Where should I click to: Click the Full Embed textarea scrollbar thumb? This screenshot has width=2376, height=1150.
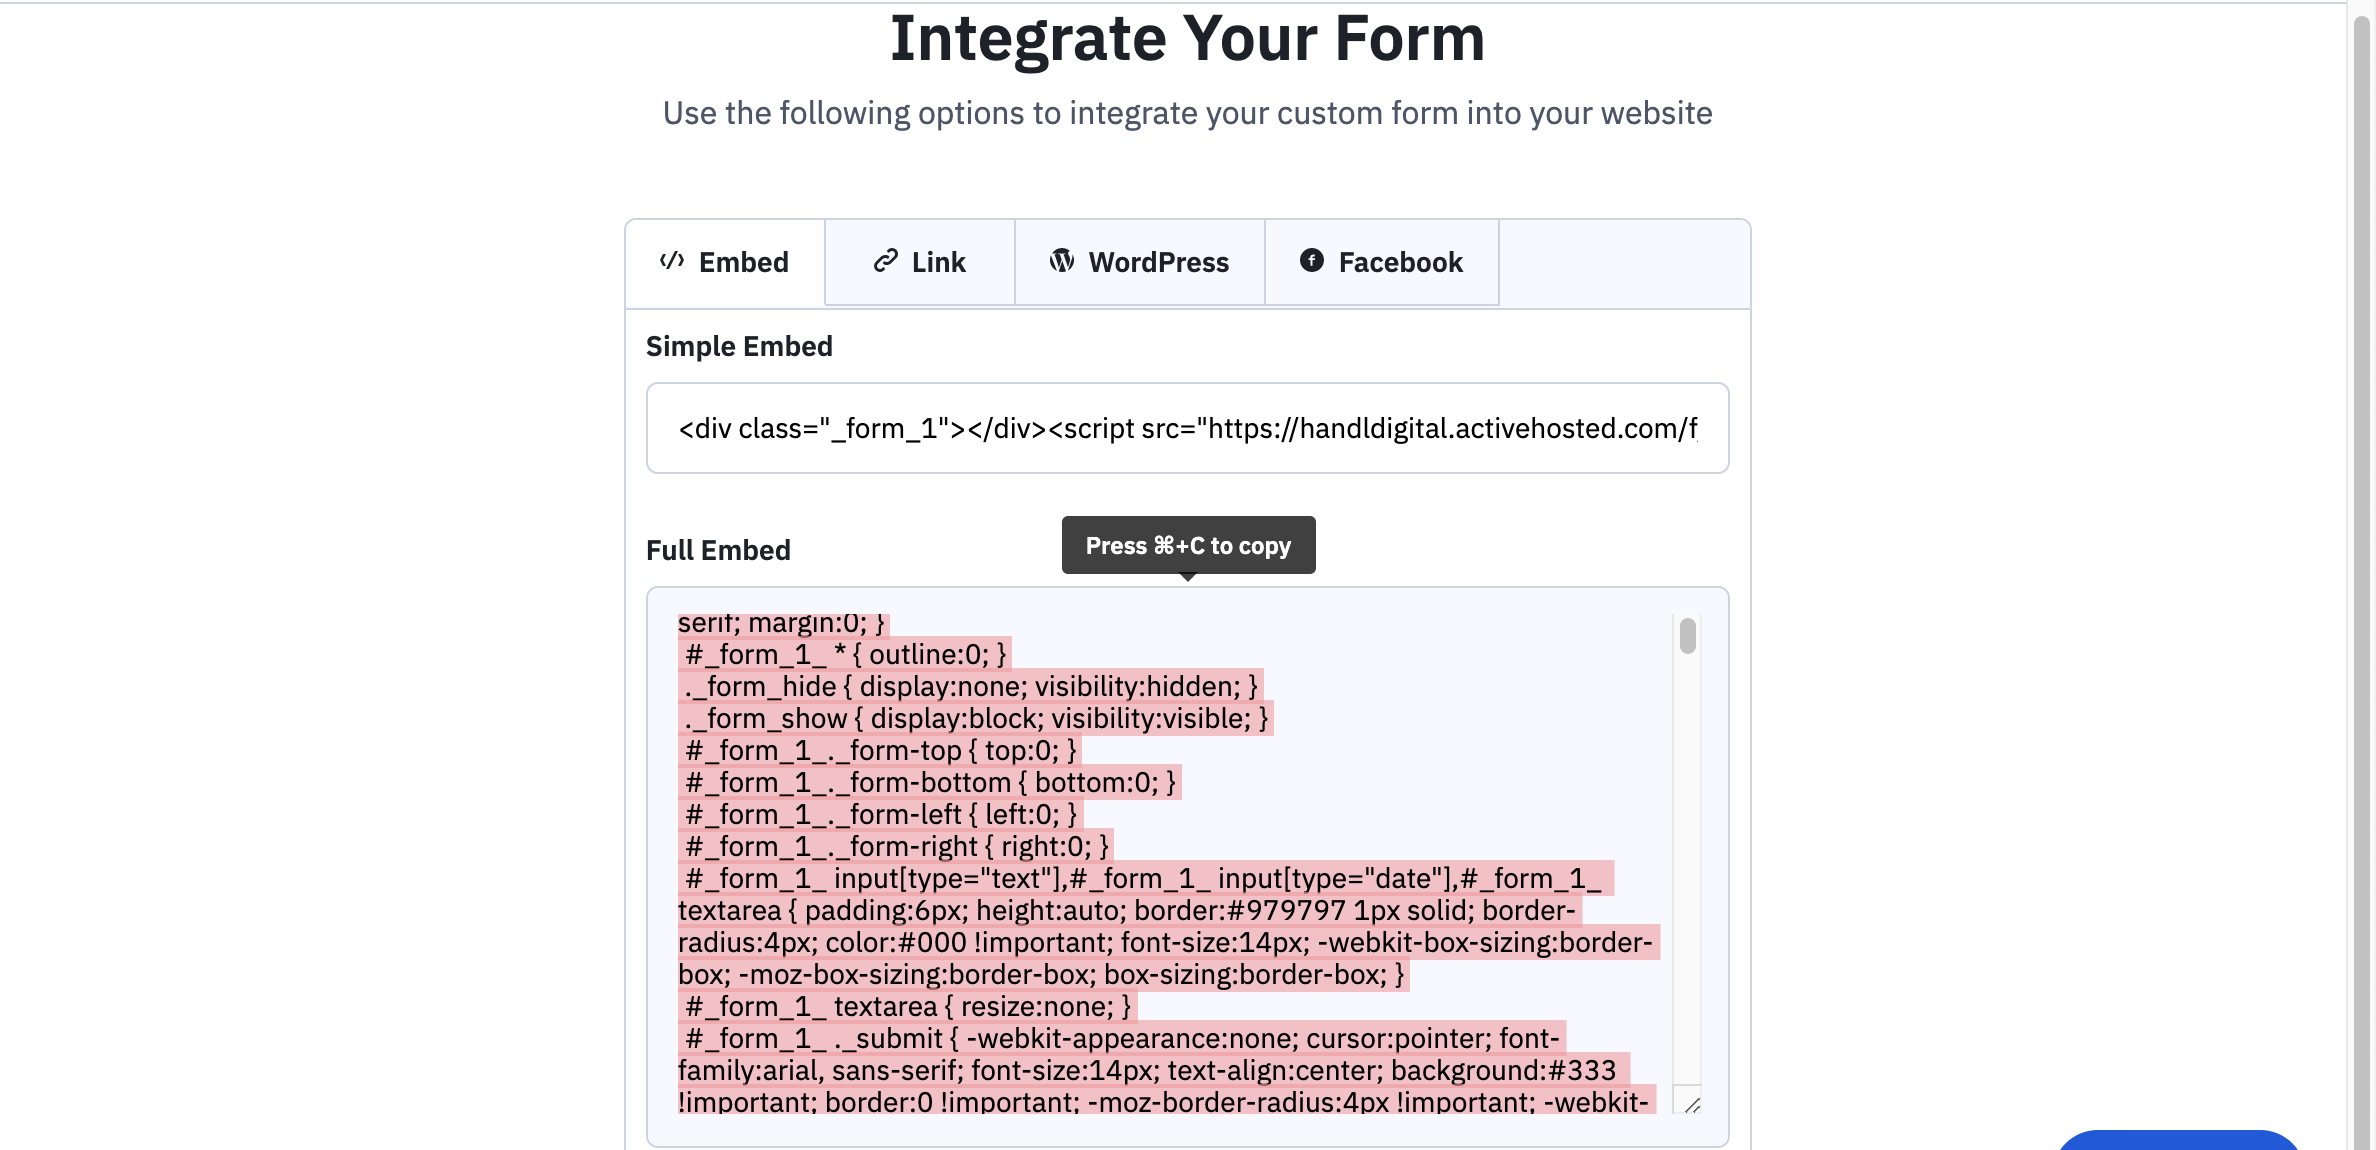[x=1688, y=636]
